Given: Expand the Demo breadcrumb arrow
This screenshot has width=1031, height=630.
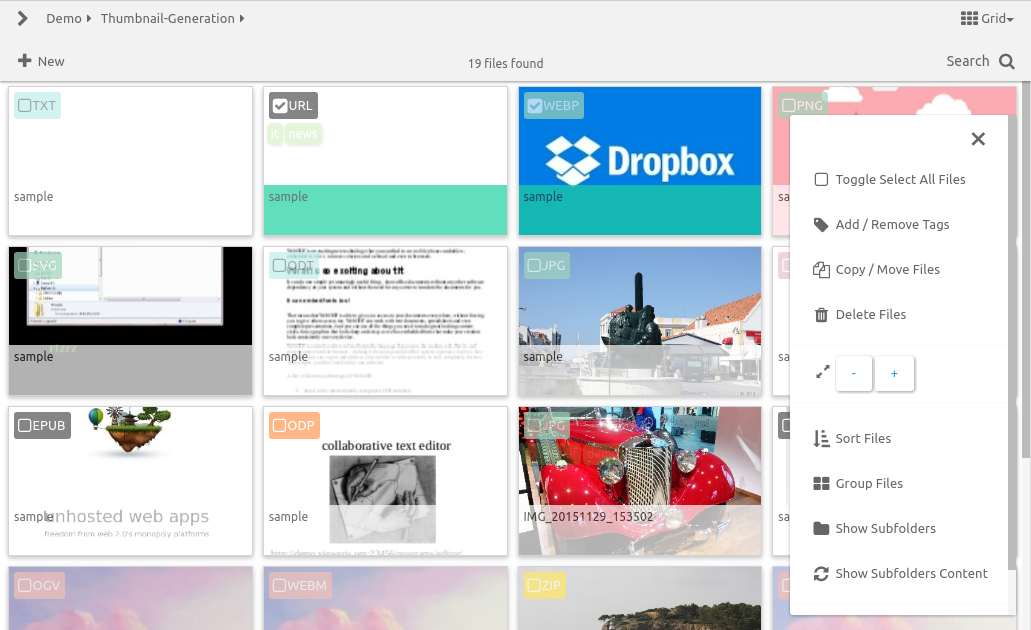Looking at the screenshot, I should [x=89, y=18].
